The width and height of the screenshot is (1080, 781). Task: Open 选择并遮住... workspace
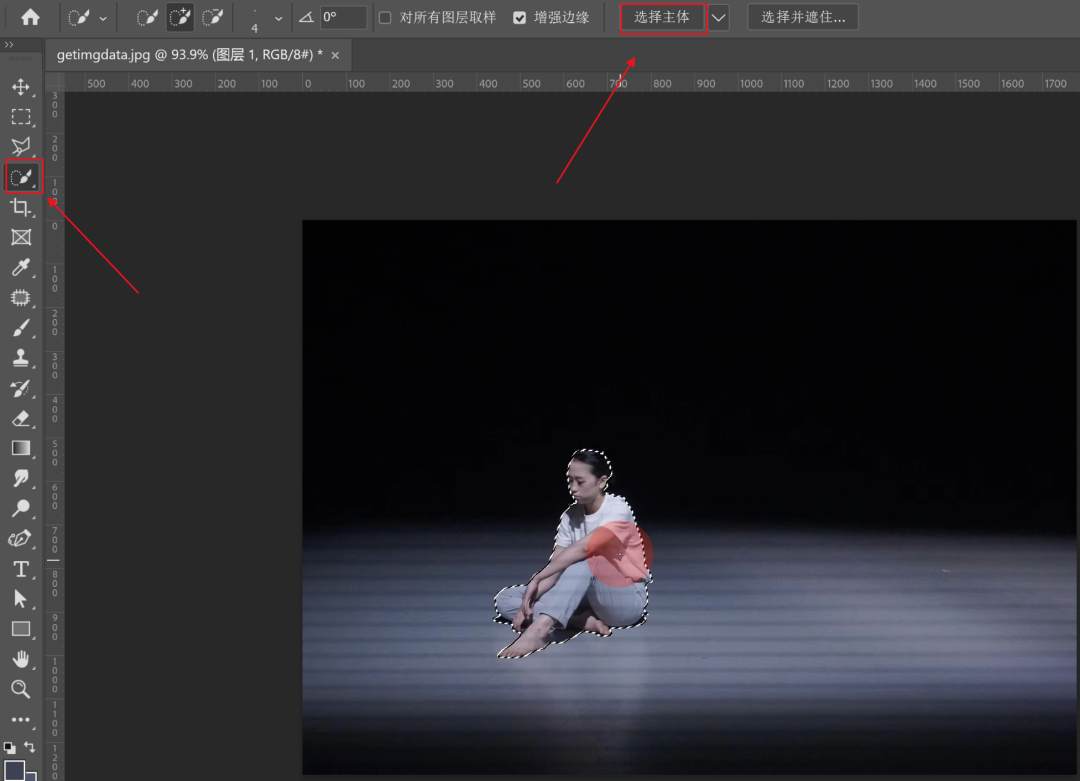click(x=803, y=18)
